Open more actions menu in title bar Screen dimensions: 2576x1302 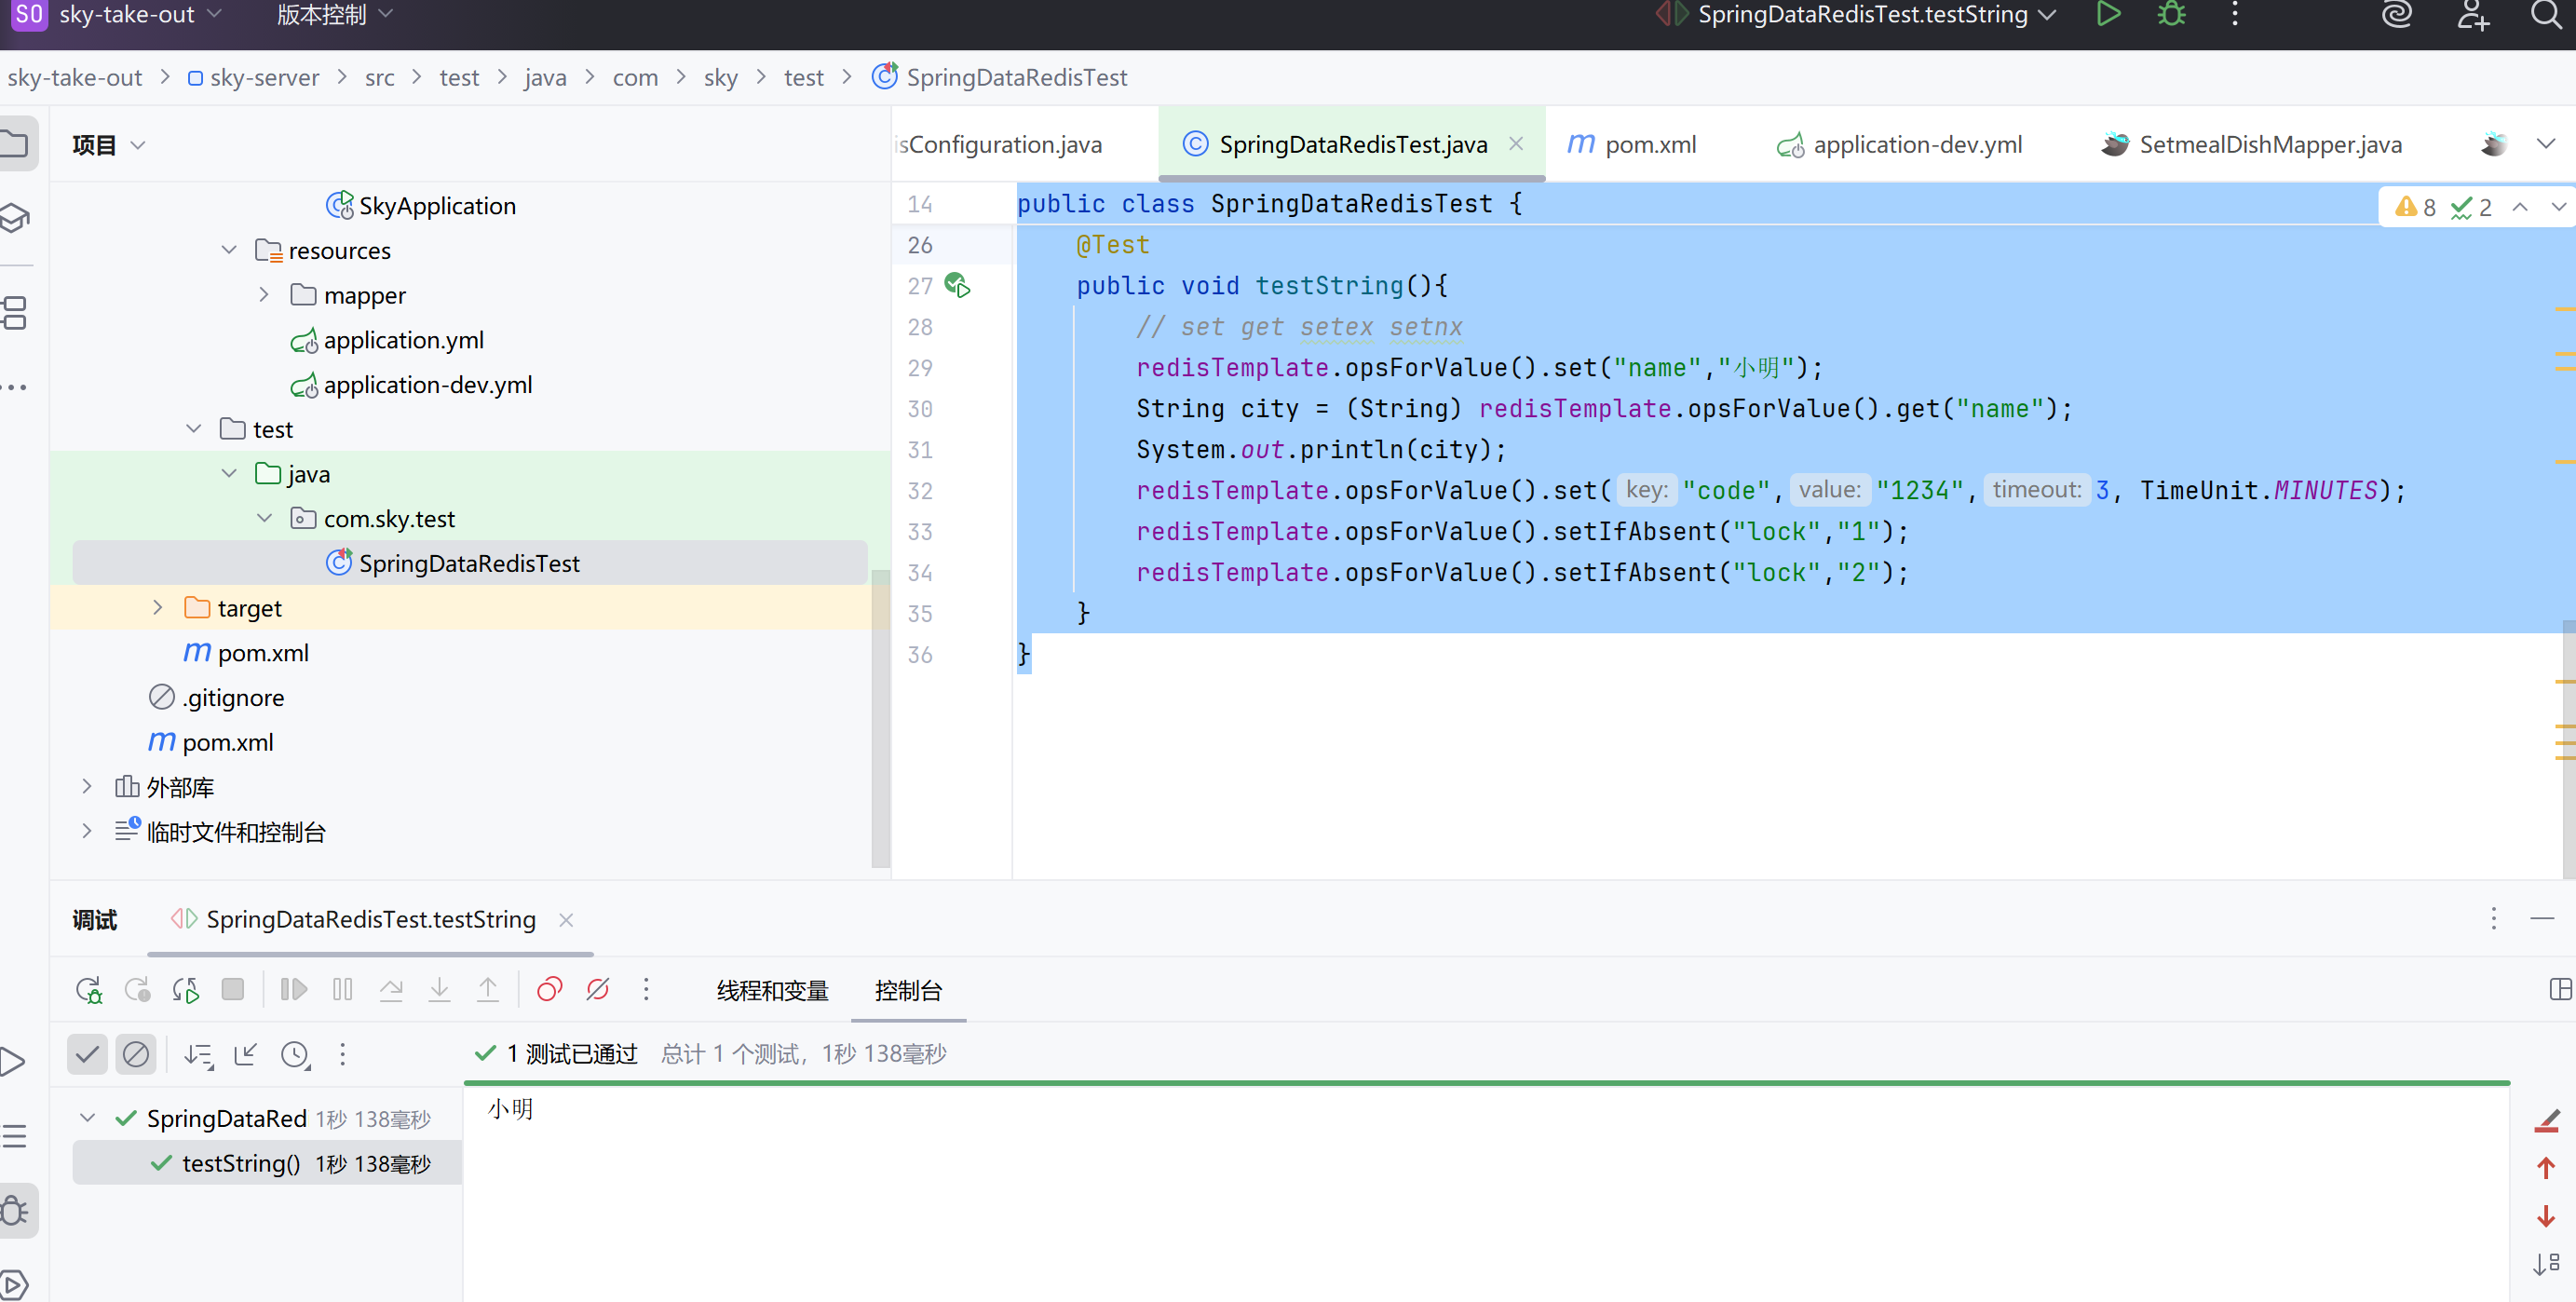click(x=2235, y=14)
